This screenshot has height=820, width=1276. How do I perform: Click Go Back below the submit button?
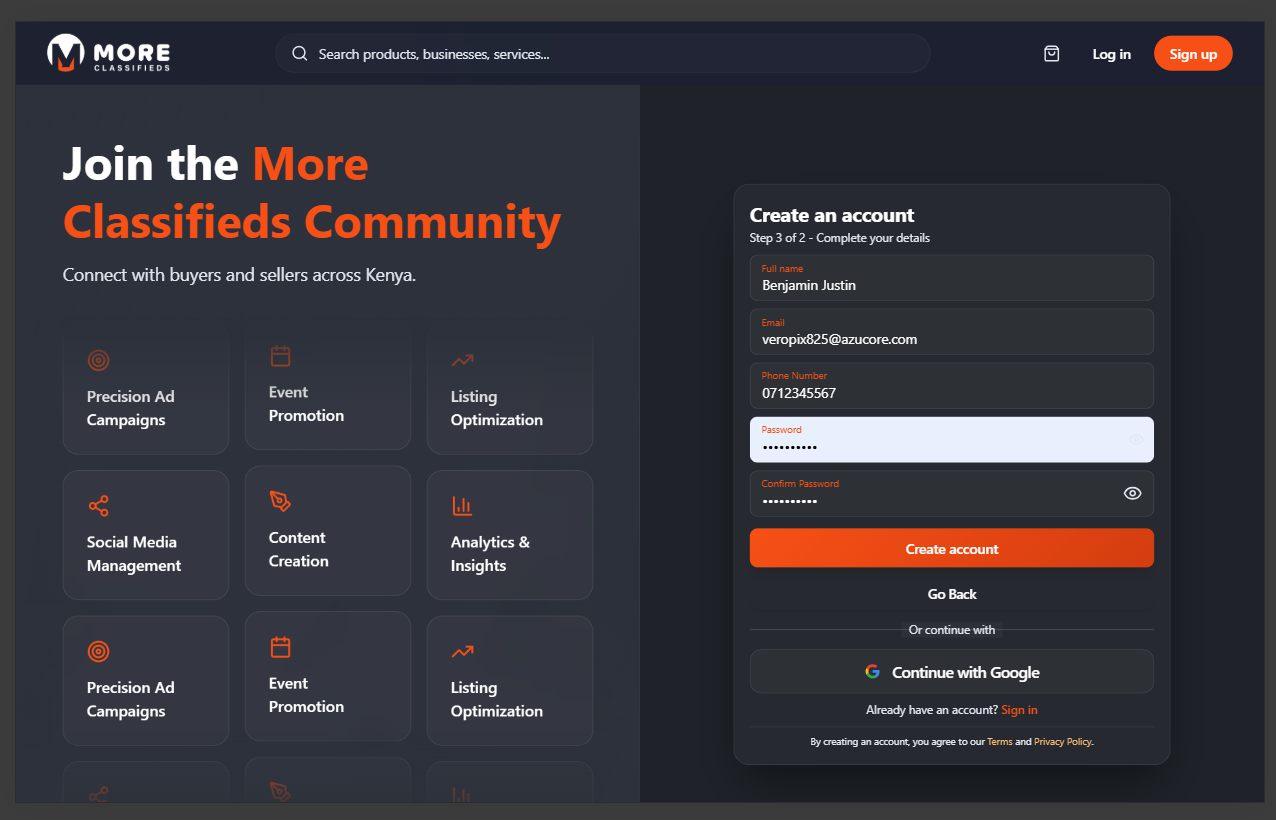point(951,593)
